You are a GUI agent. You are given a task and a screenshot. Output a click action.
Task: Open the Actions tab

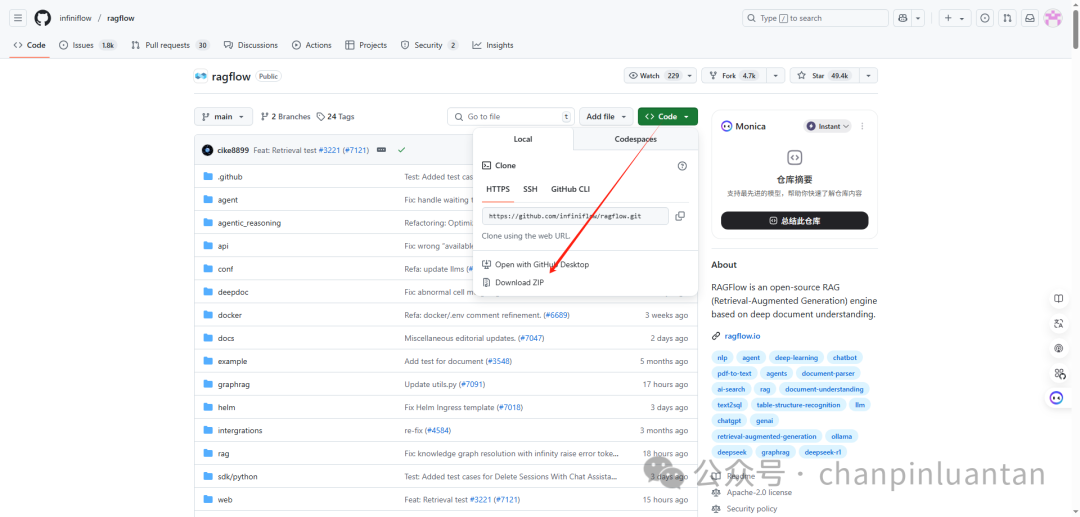coord(311,45)
